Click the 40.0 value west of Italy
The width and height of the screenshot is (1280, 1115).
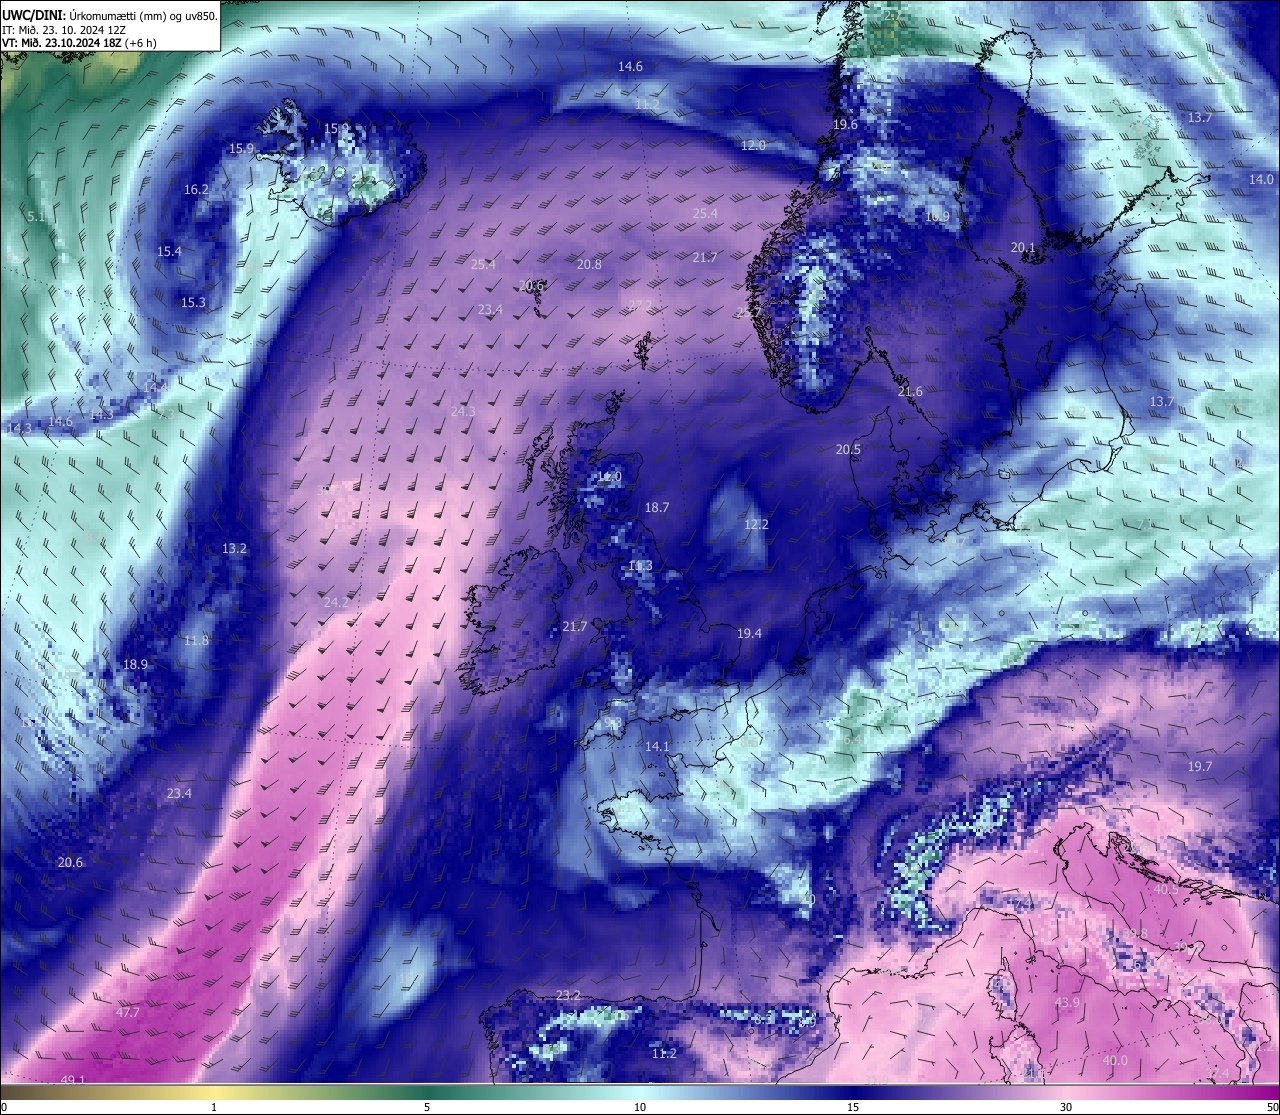coord(1115,1060)
